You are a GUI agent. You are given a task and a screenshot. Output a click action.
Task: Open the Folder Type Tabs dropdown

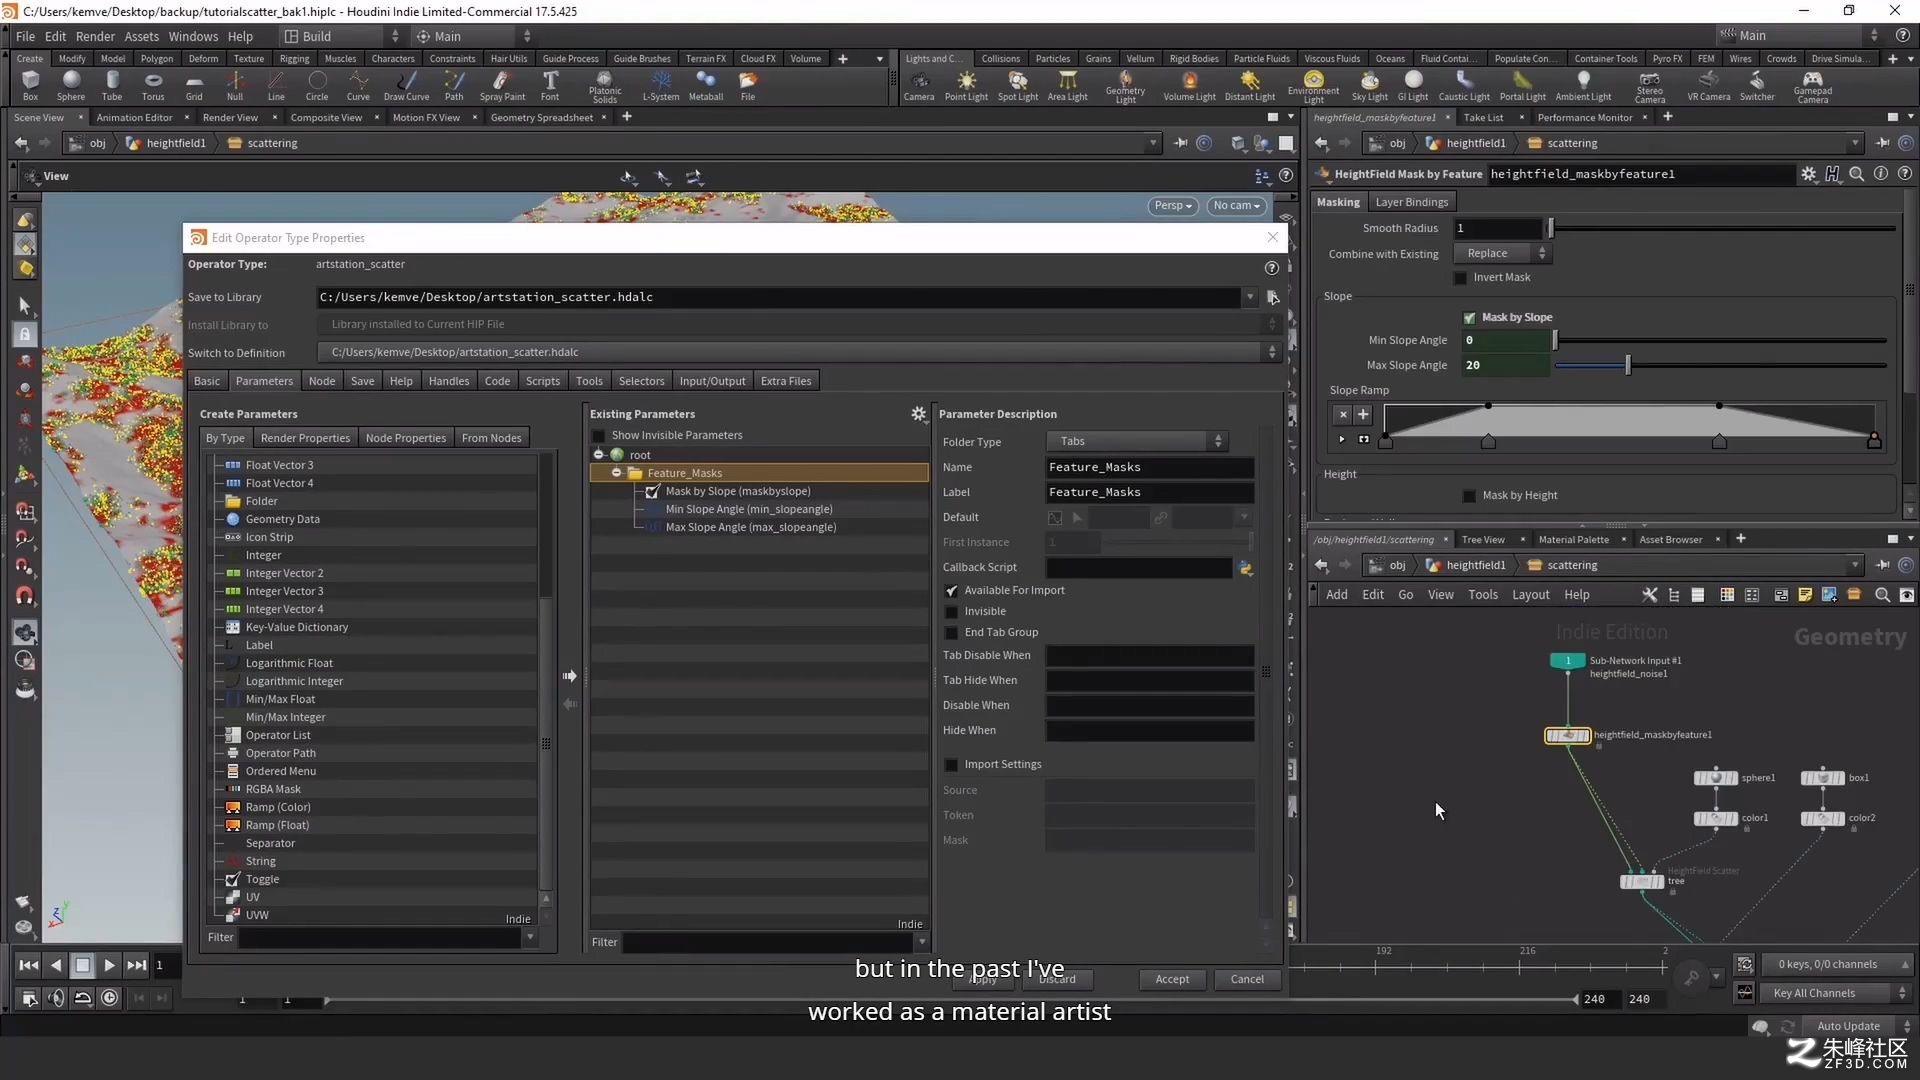1137,441
